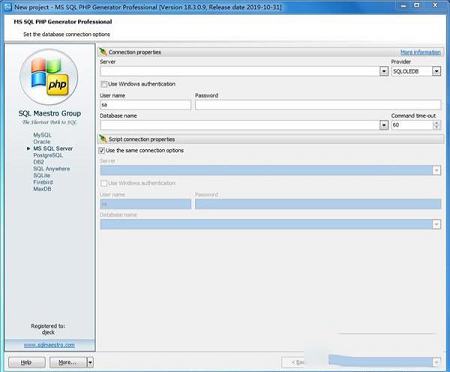Open the www.sqlmaestro.com link
Image resolution: width=450 pixels, height=372 pixels.
(49, 345)
